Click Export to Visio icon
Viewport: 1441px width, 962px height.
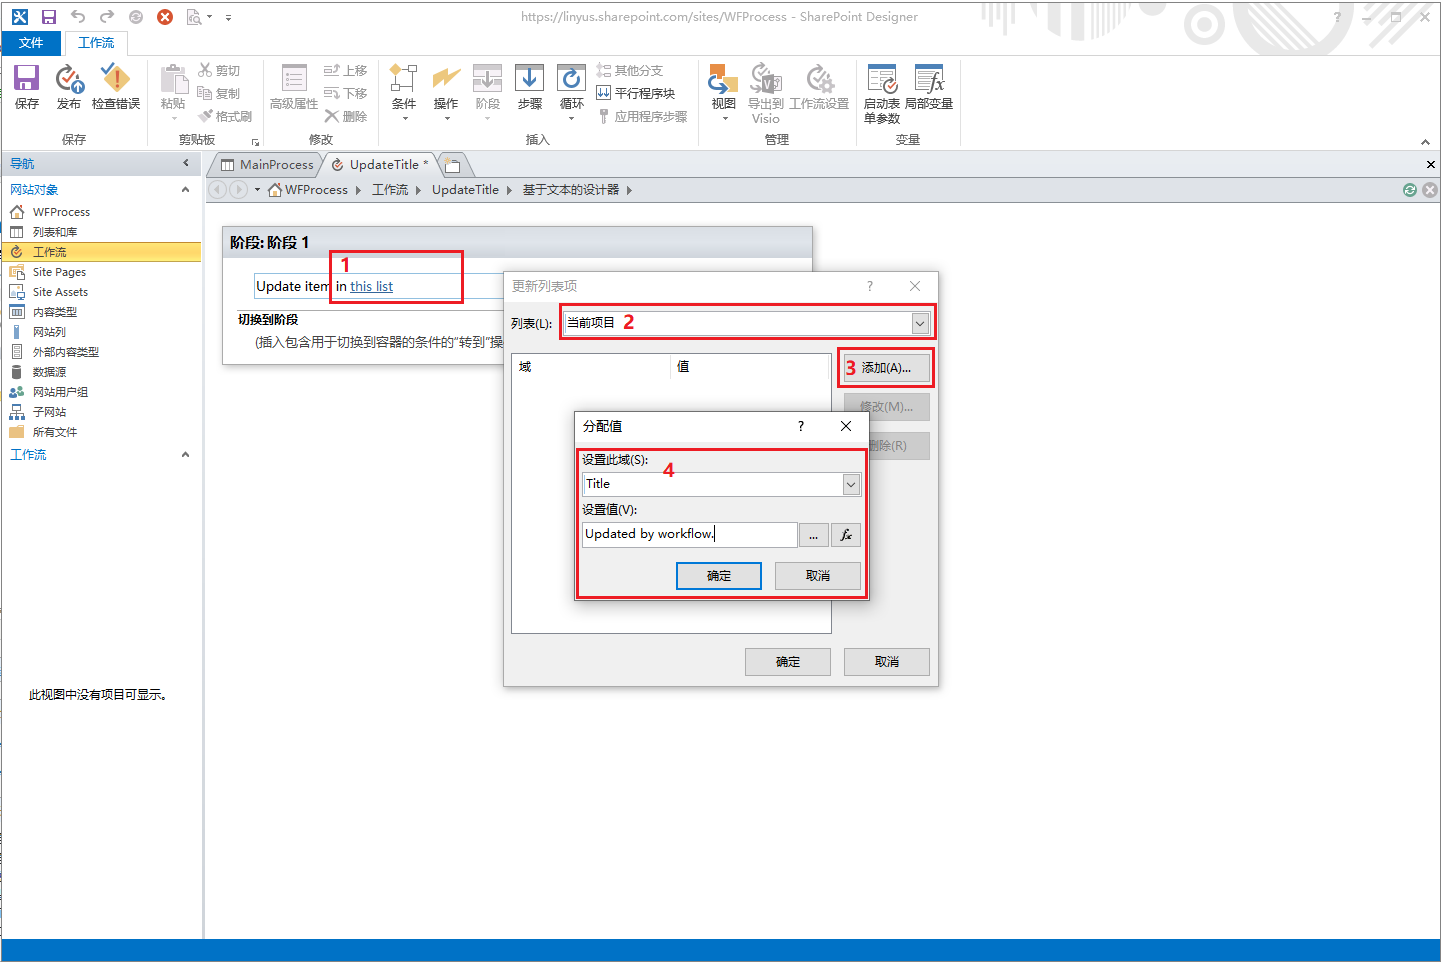coord(766,93)
